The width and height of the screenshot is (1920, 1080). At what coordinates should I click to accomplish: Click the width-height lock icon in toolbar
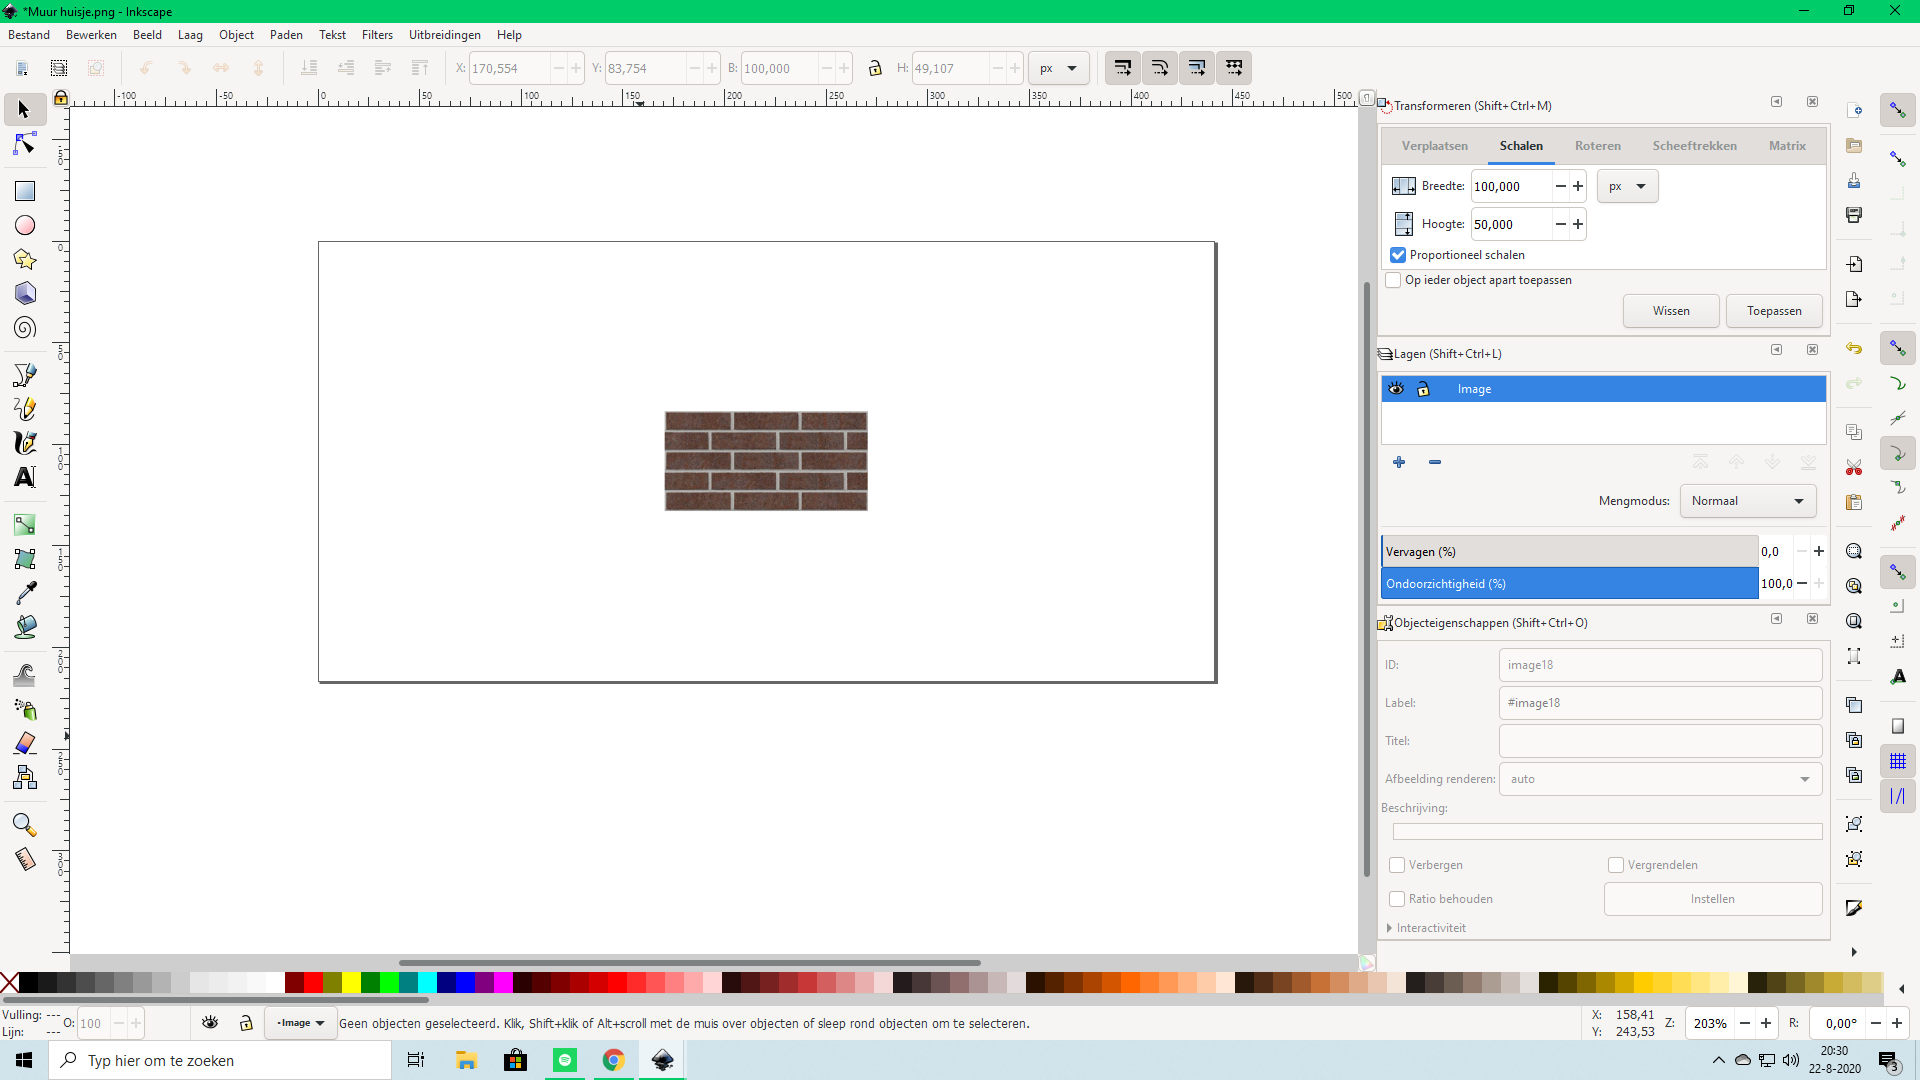875,68
